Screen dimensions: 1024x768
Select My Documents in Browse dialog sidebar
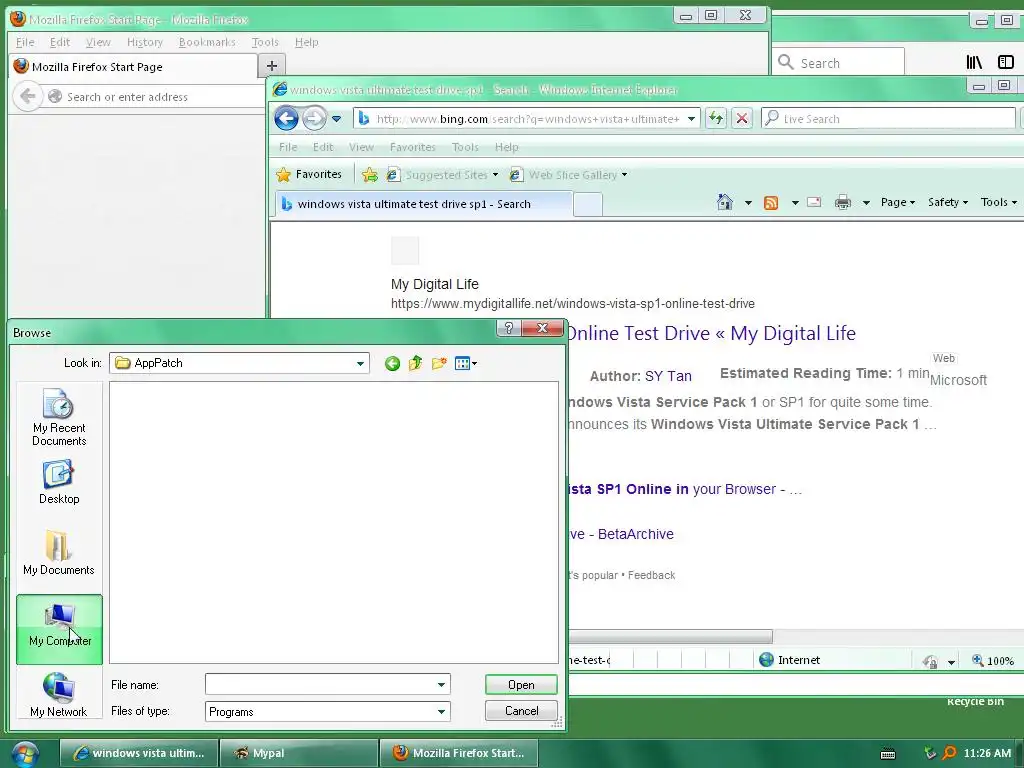[x=59, y=552]
